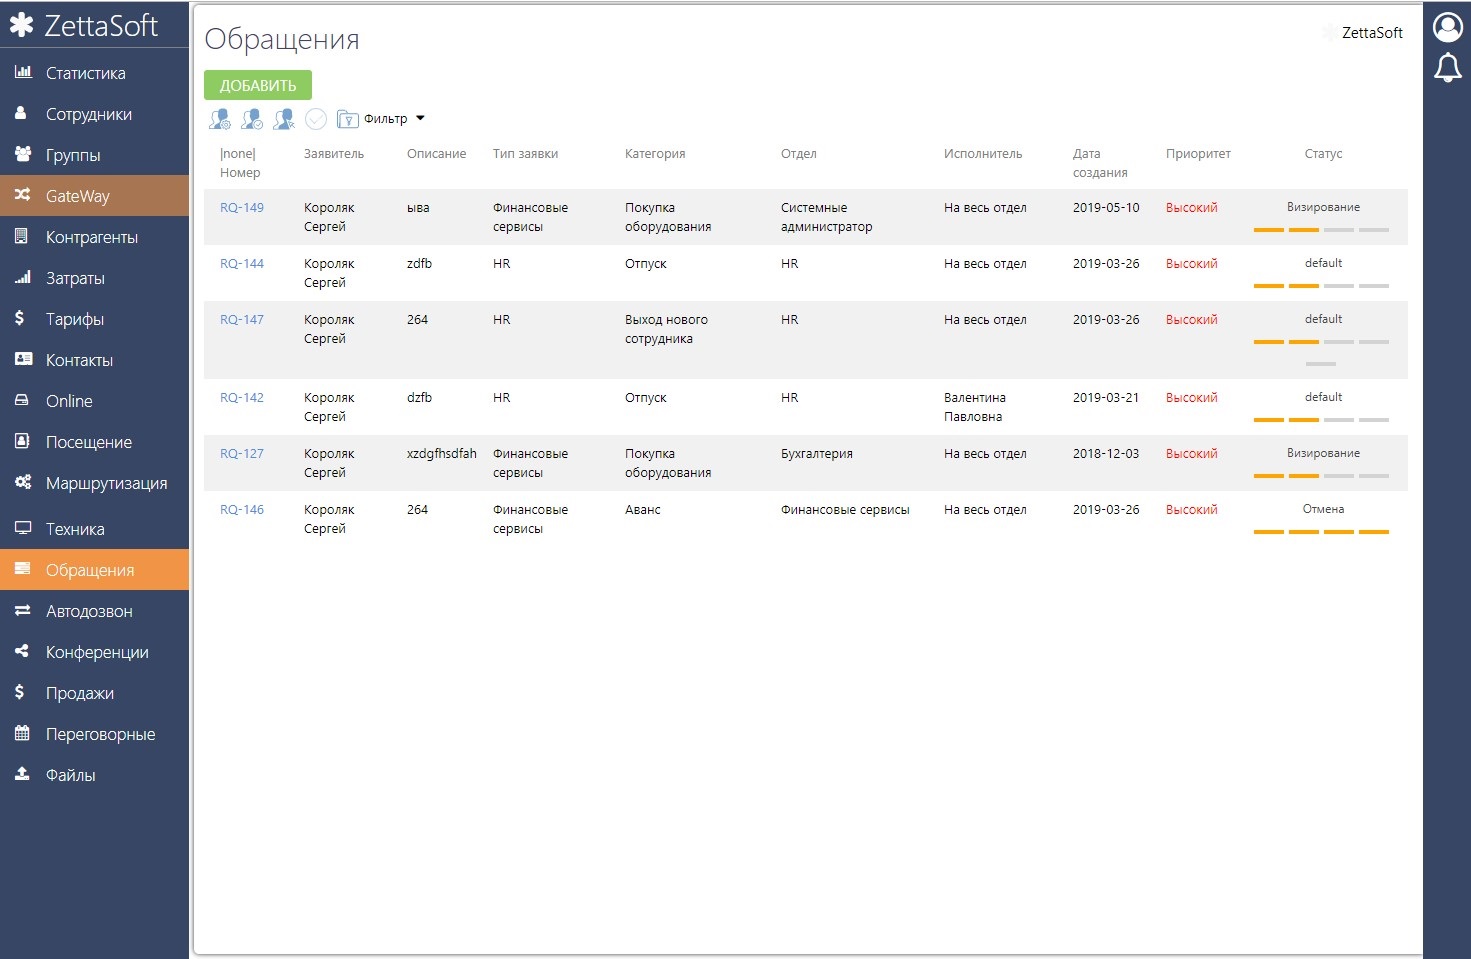This screenshot has height=959, width=1471.
Task: Open the notifications bell
Action: (1447, 68)
